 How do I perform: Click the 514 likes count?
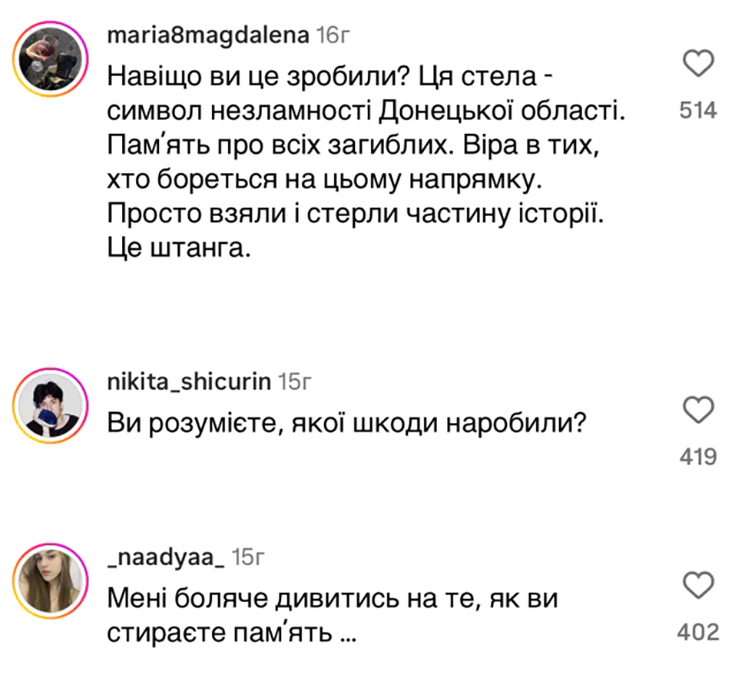point(697,111)
